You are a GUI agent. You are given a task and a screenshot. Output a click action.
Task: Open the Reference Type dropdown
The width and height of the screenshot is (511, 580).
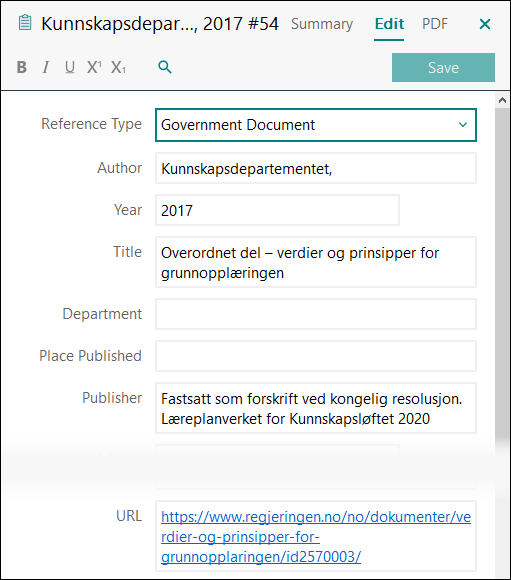point(316,125)
